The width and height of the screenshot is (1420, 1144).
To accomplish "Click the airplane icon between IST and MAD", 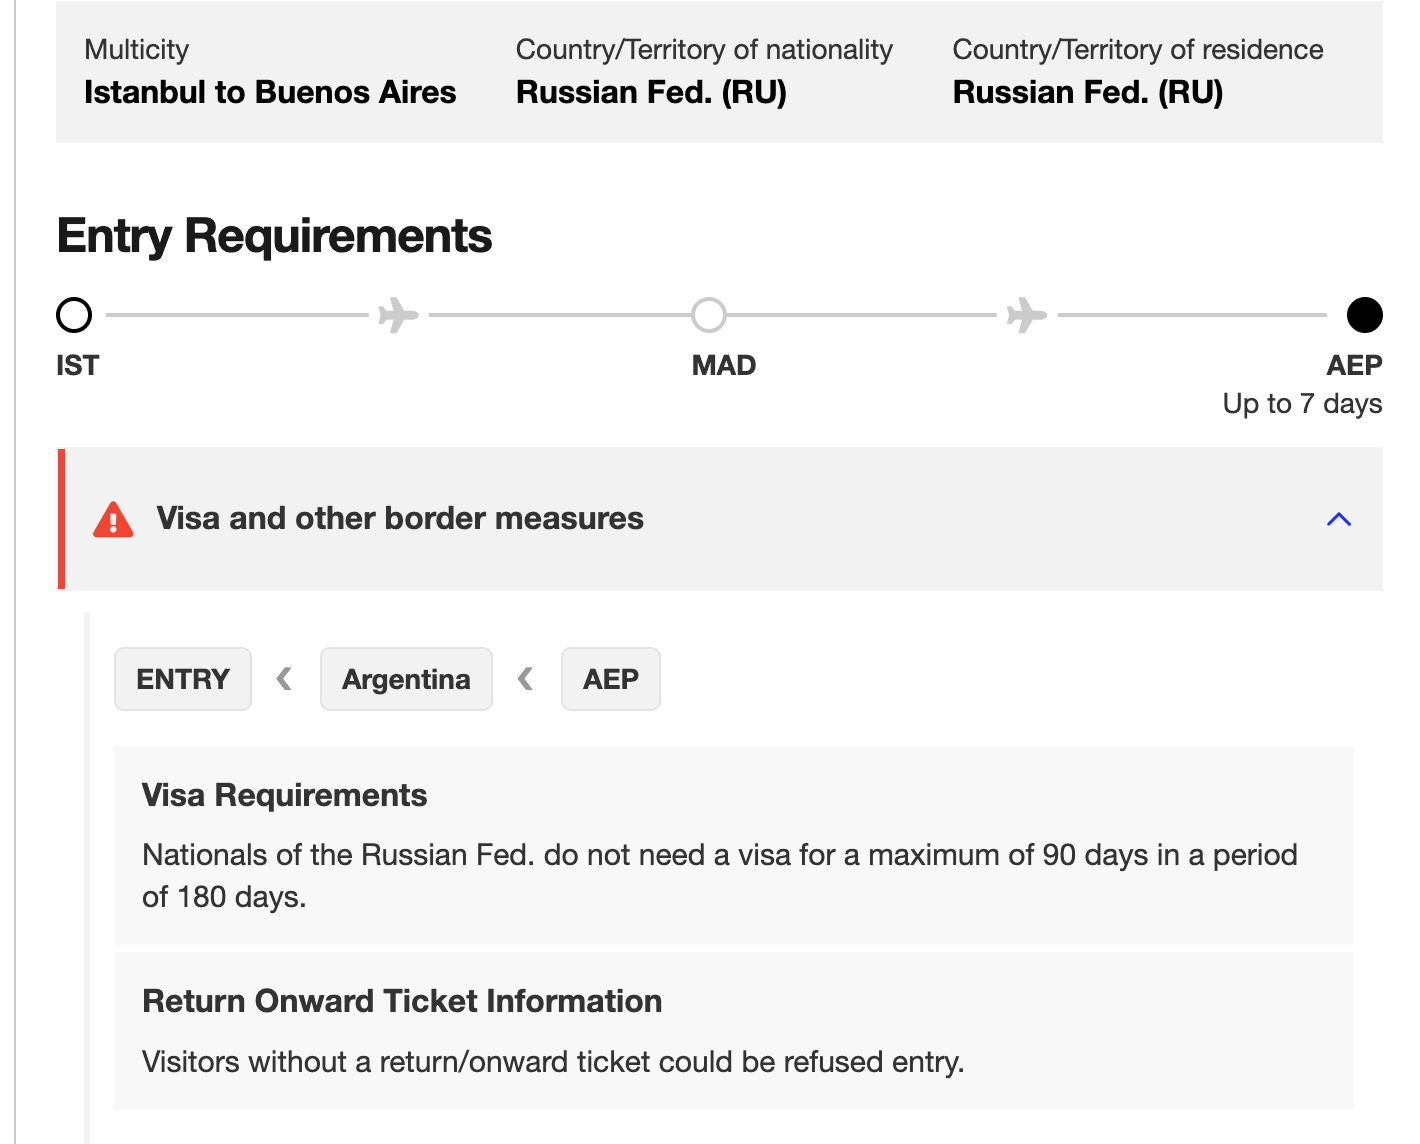I will 398,315.
